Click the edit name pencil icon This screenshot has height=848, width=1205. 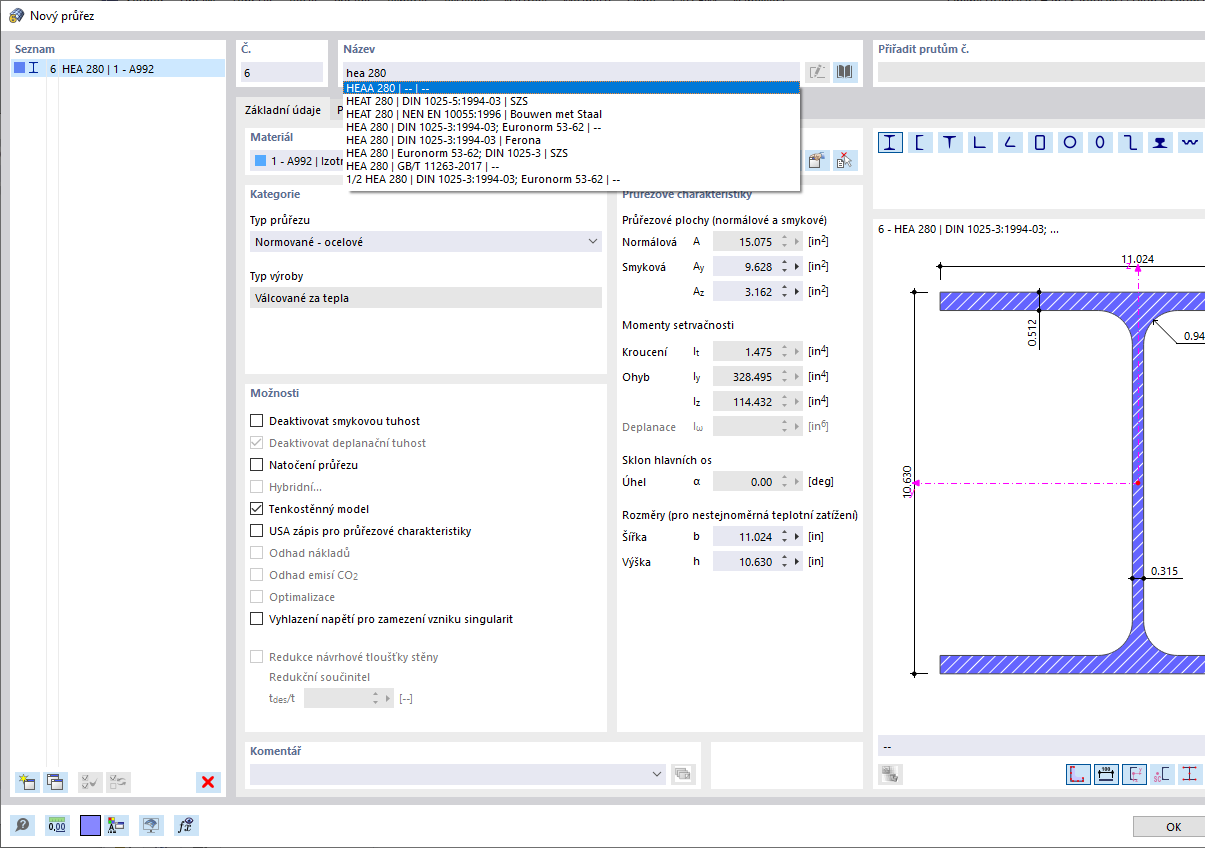[818, 72]
